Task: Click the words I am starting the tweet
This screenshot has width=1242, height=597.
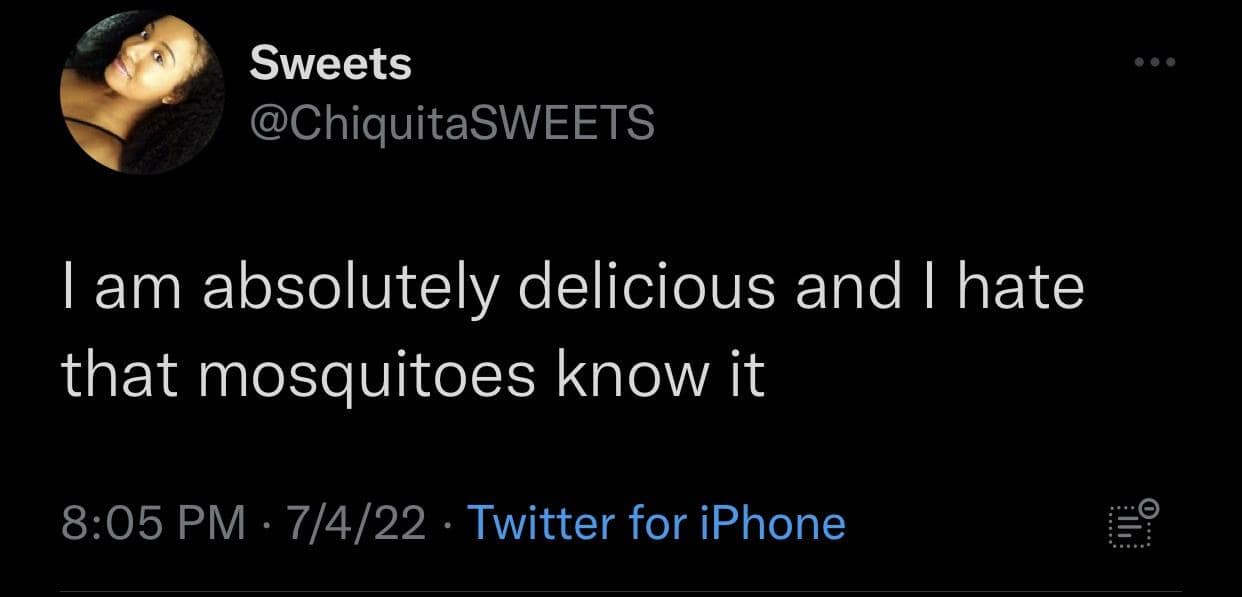Action: point(116,289)
